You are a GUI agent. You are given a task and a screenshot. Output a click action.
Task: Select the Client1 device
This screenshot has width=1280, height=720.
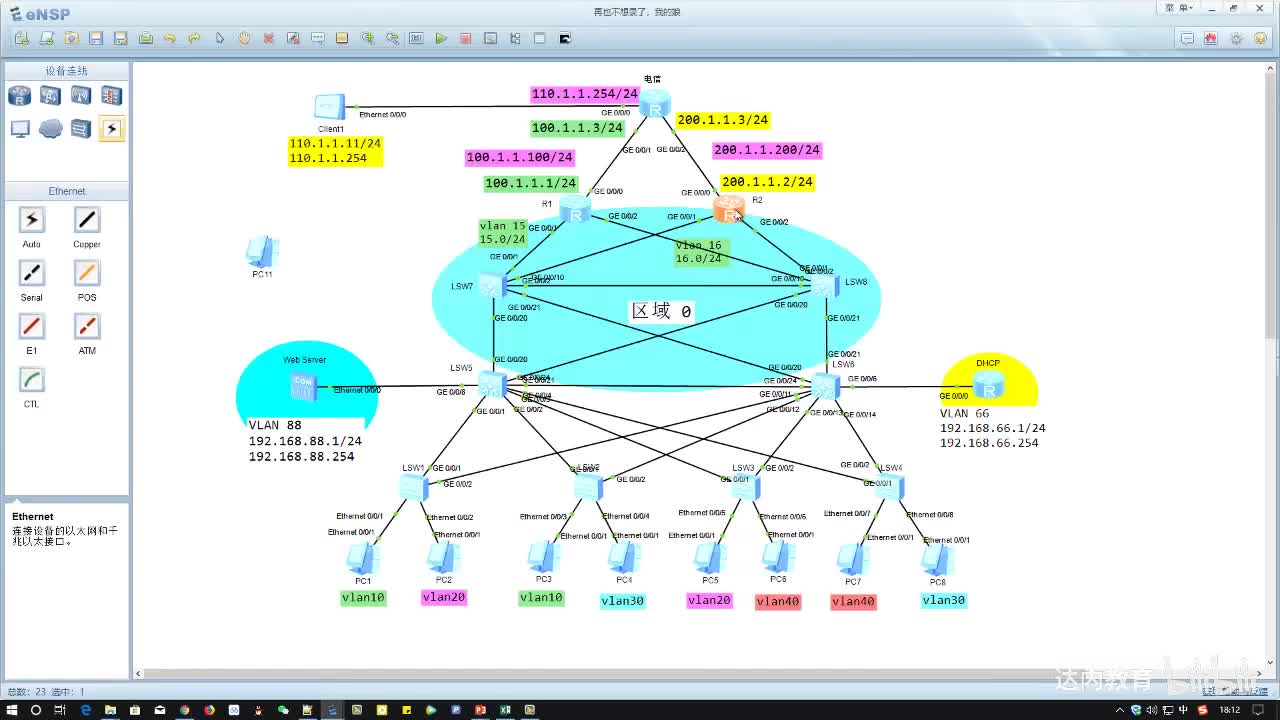coord(329,107)
